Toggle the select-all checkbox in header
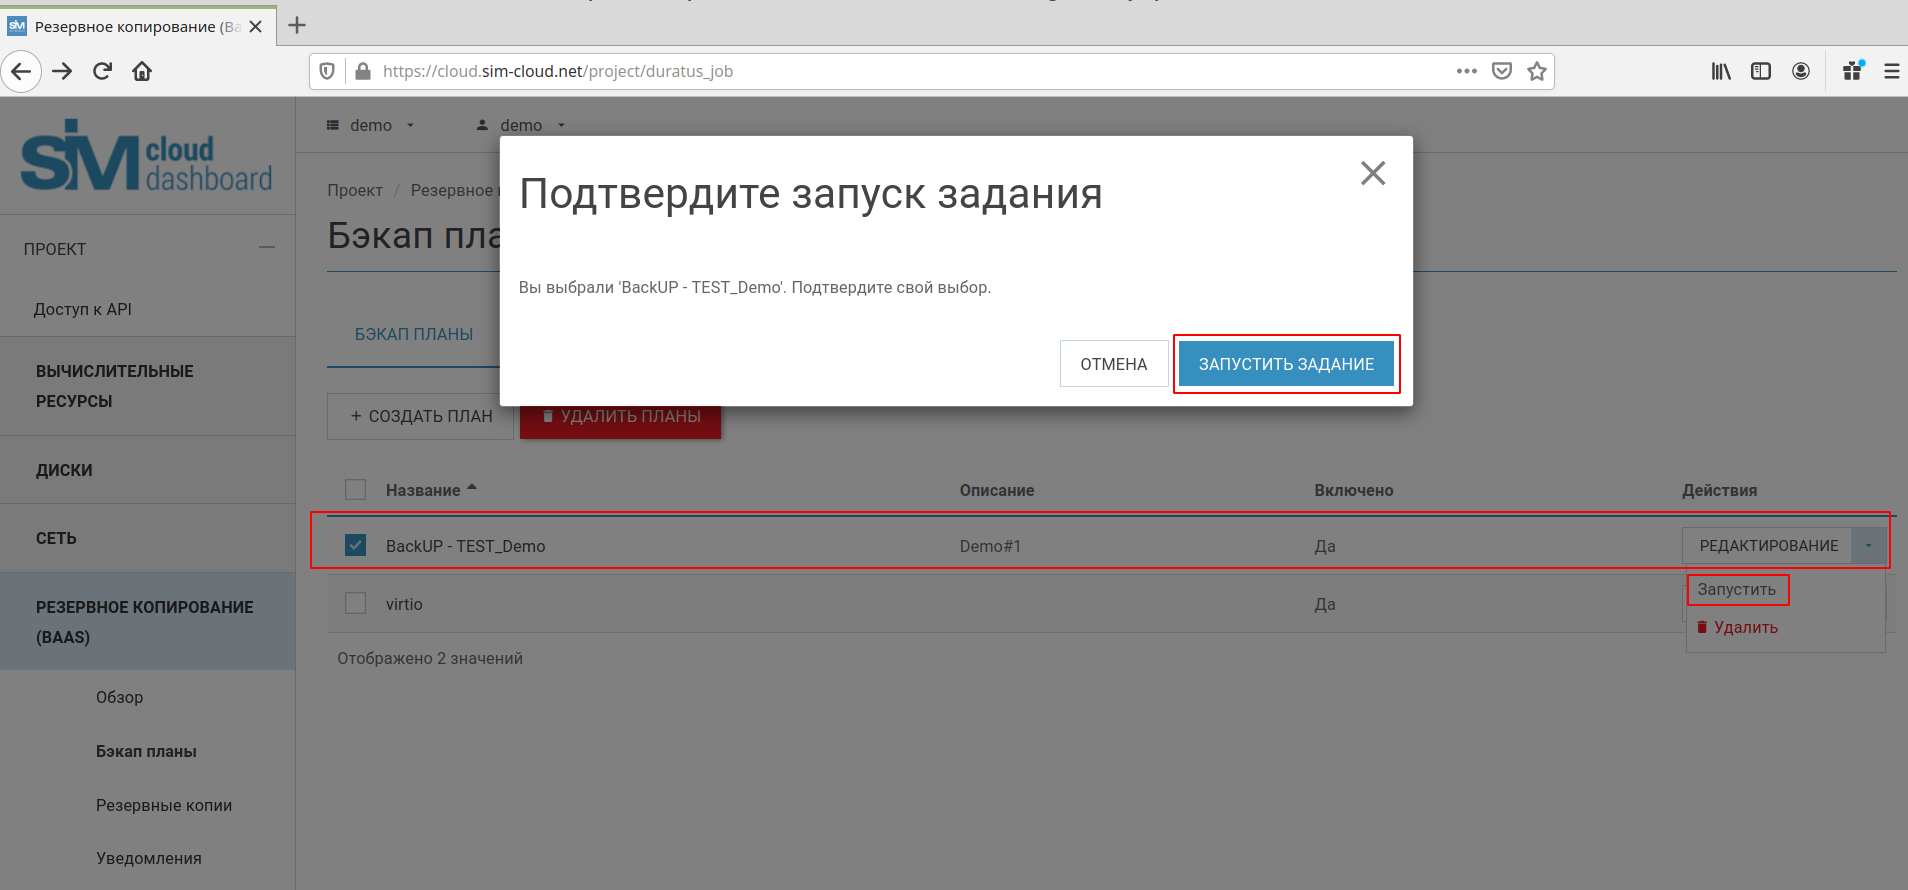This screenshot has height=890, width=1908. [355, 489]
